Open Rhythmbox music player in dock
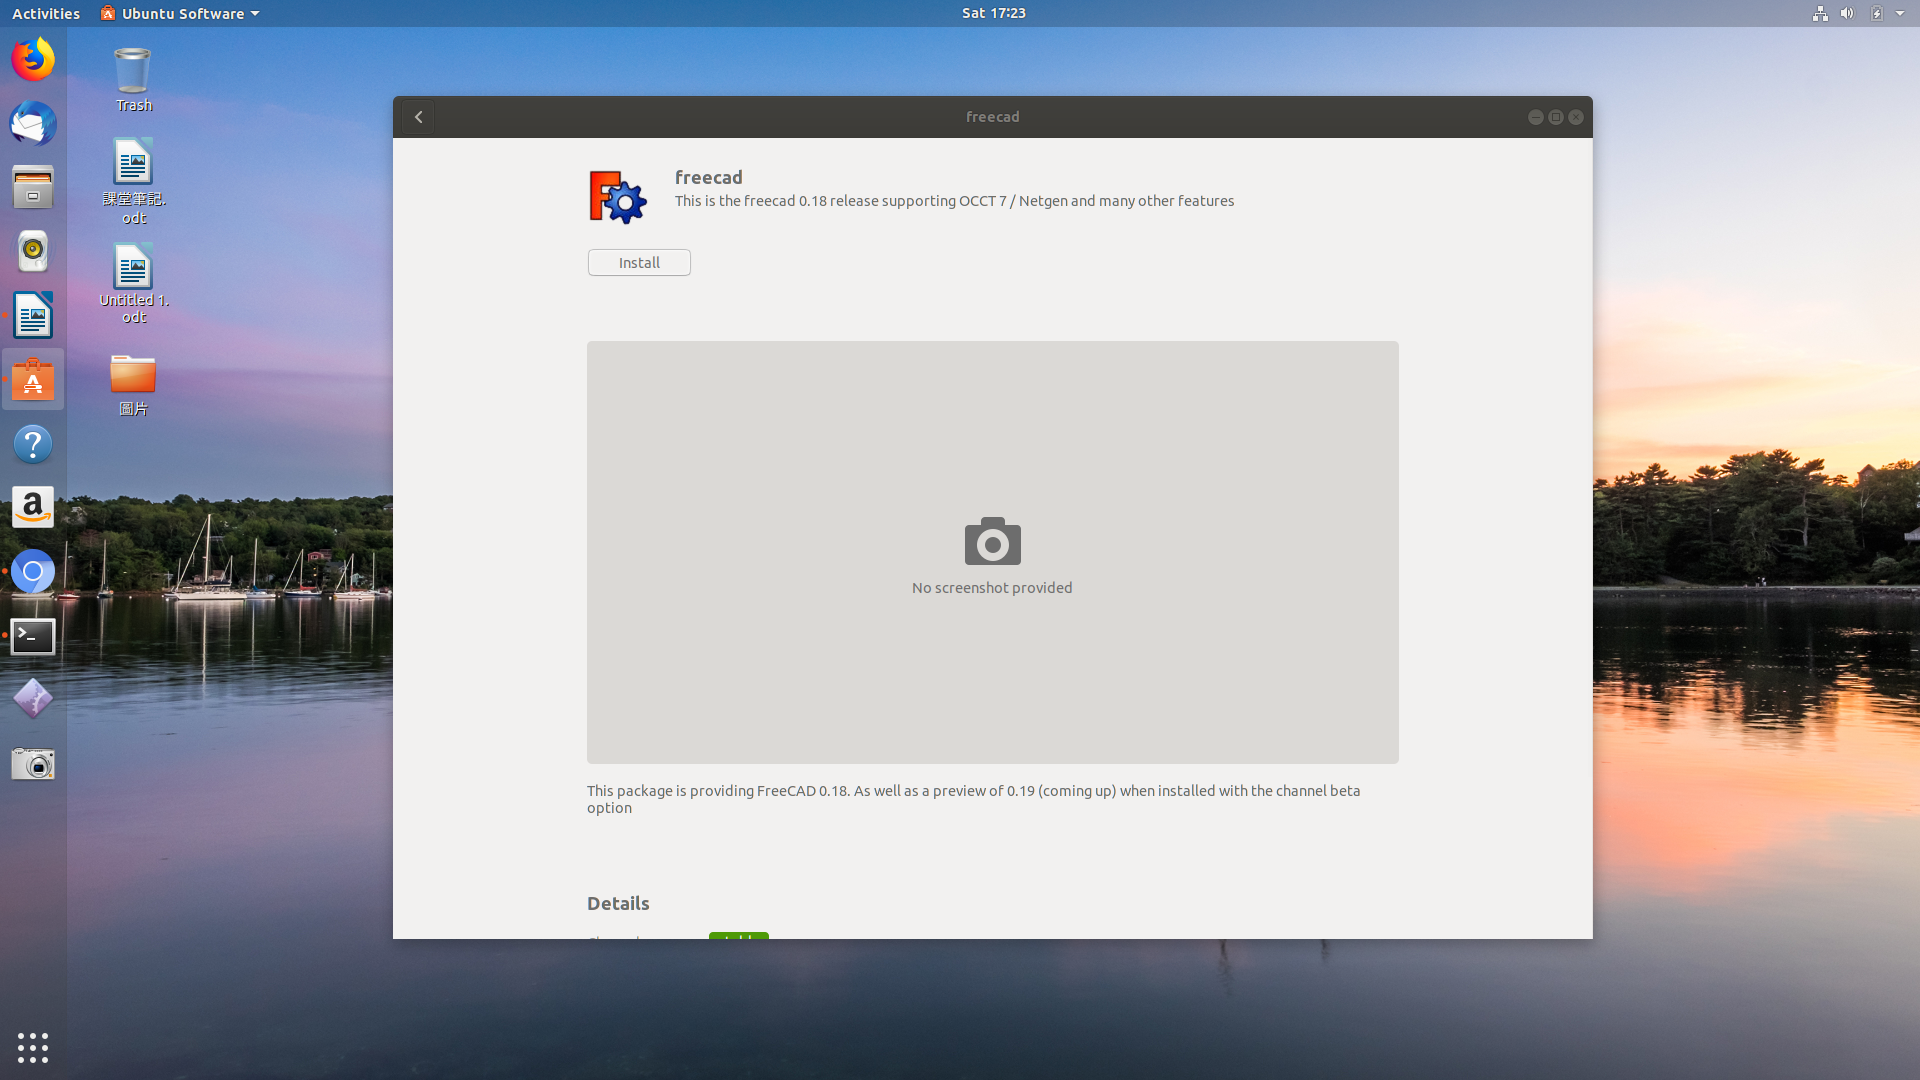Image resolution: width=1920 pixels, height=1080 pixels. (x=33, y=252)
